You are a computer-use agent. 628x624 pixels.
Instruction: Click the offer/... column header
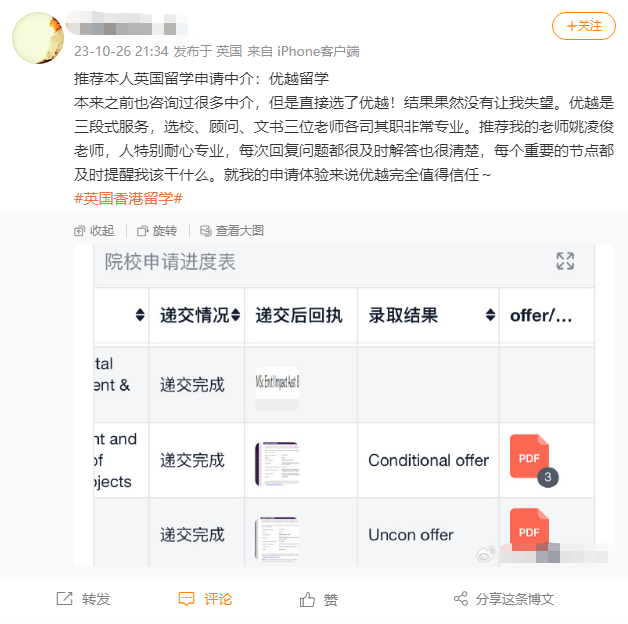(x=541, y=316)
